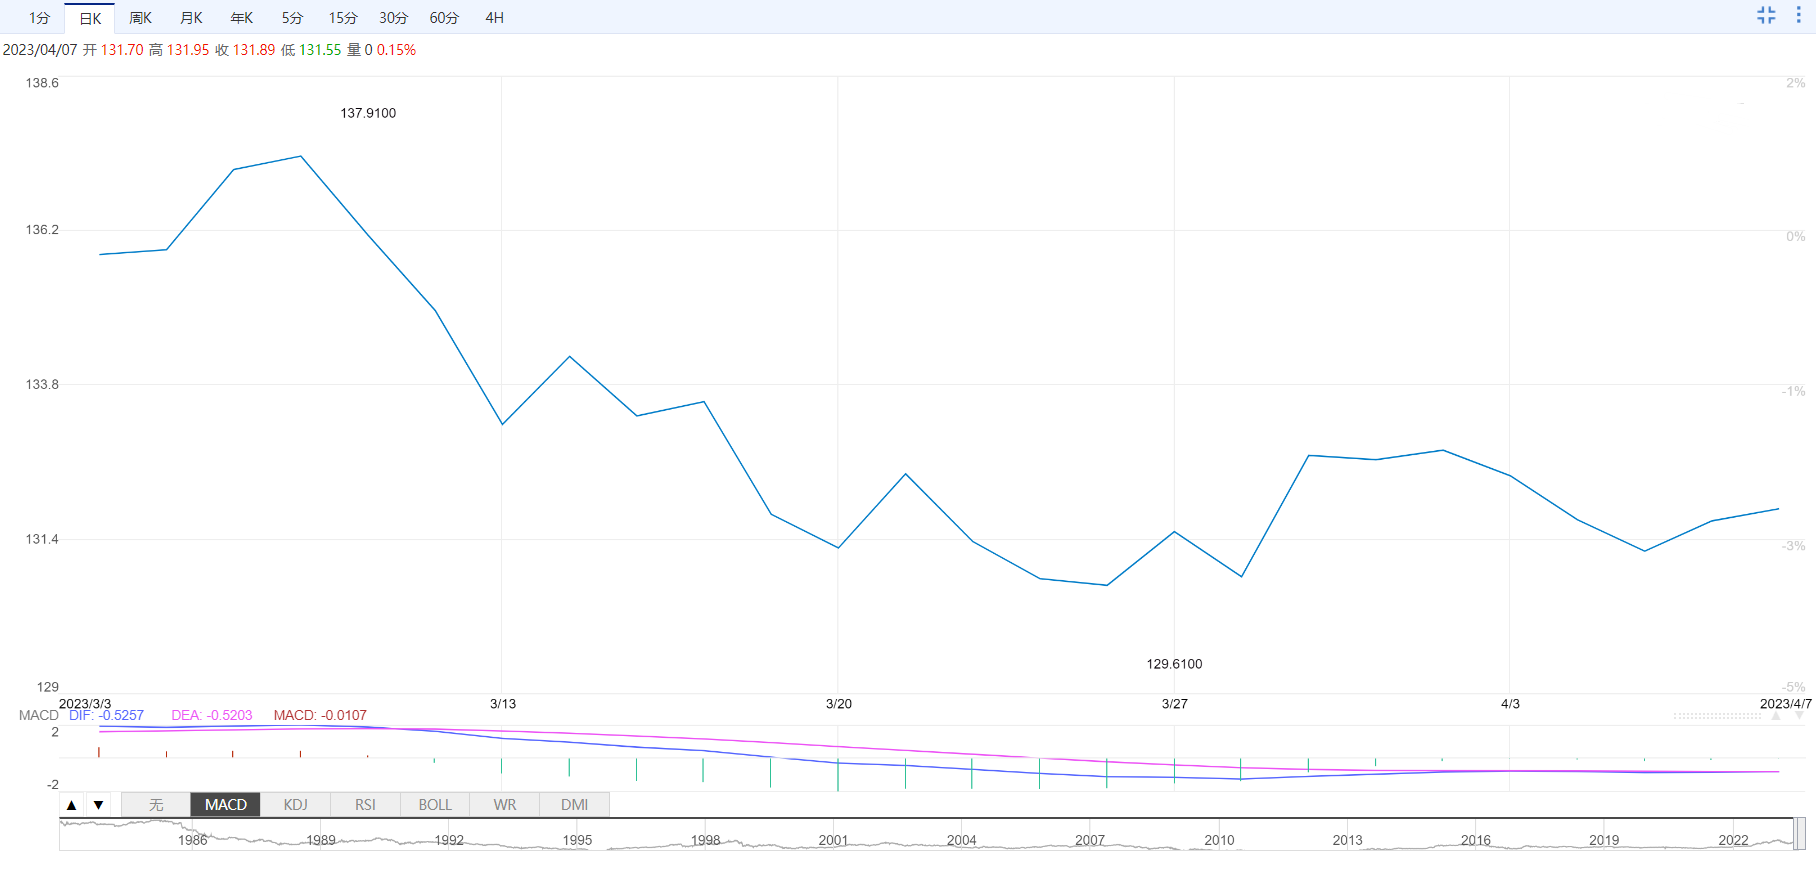Viewport: 1816px width, 886px height.
Task: Select the 月K monthly chart tab
Action: coord(191,18)
